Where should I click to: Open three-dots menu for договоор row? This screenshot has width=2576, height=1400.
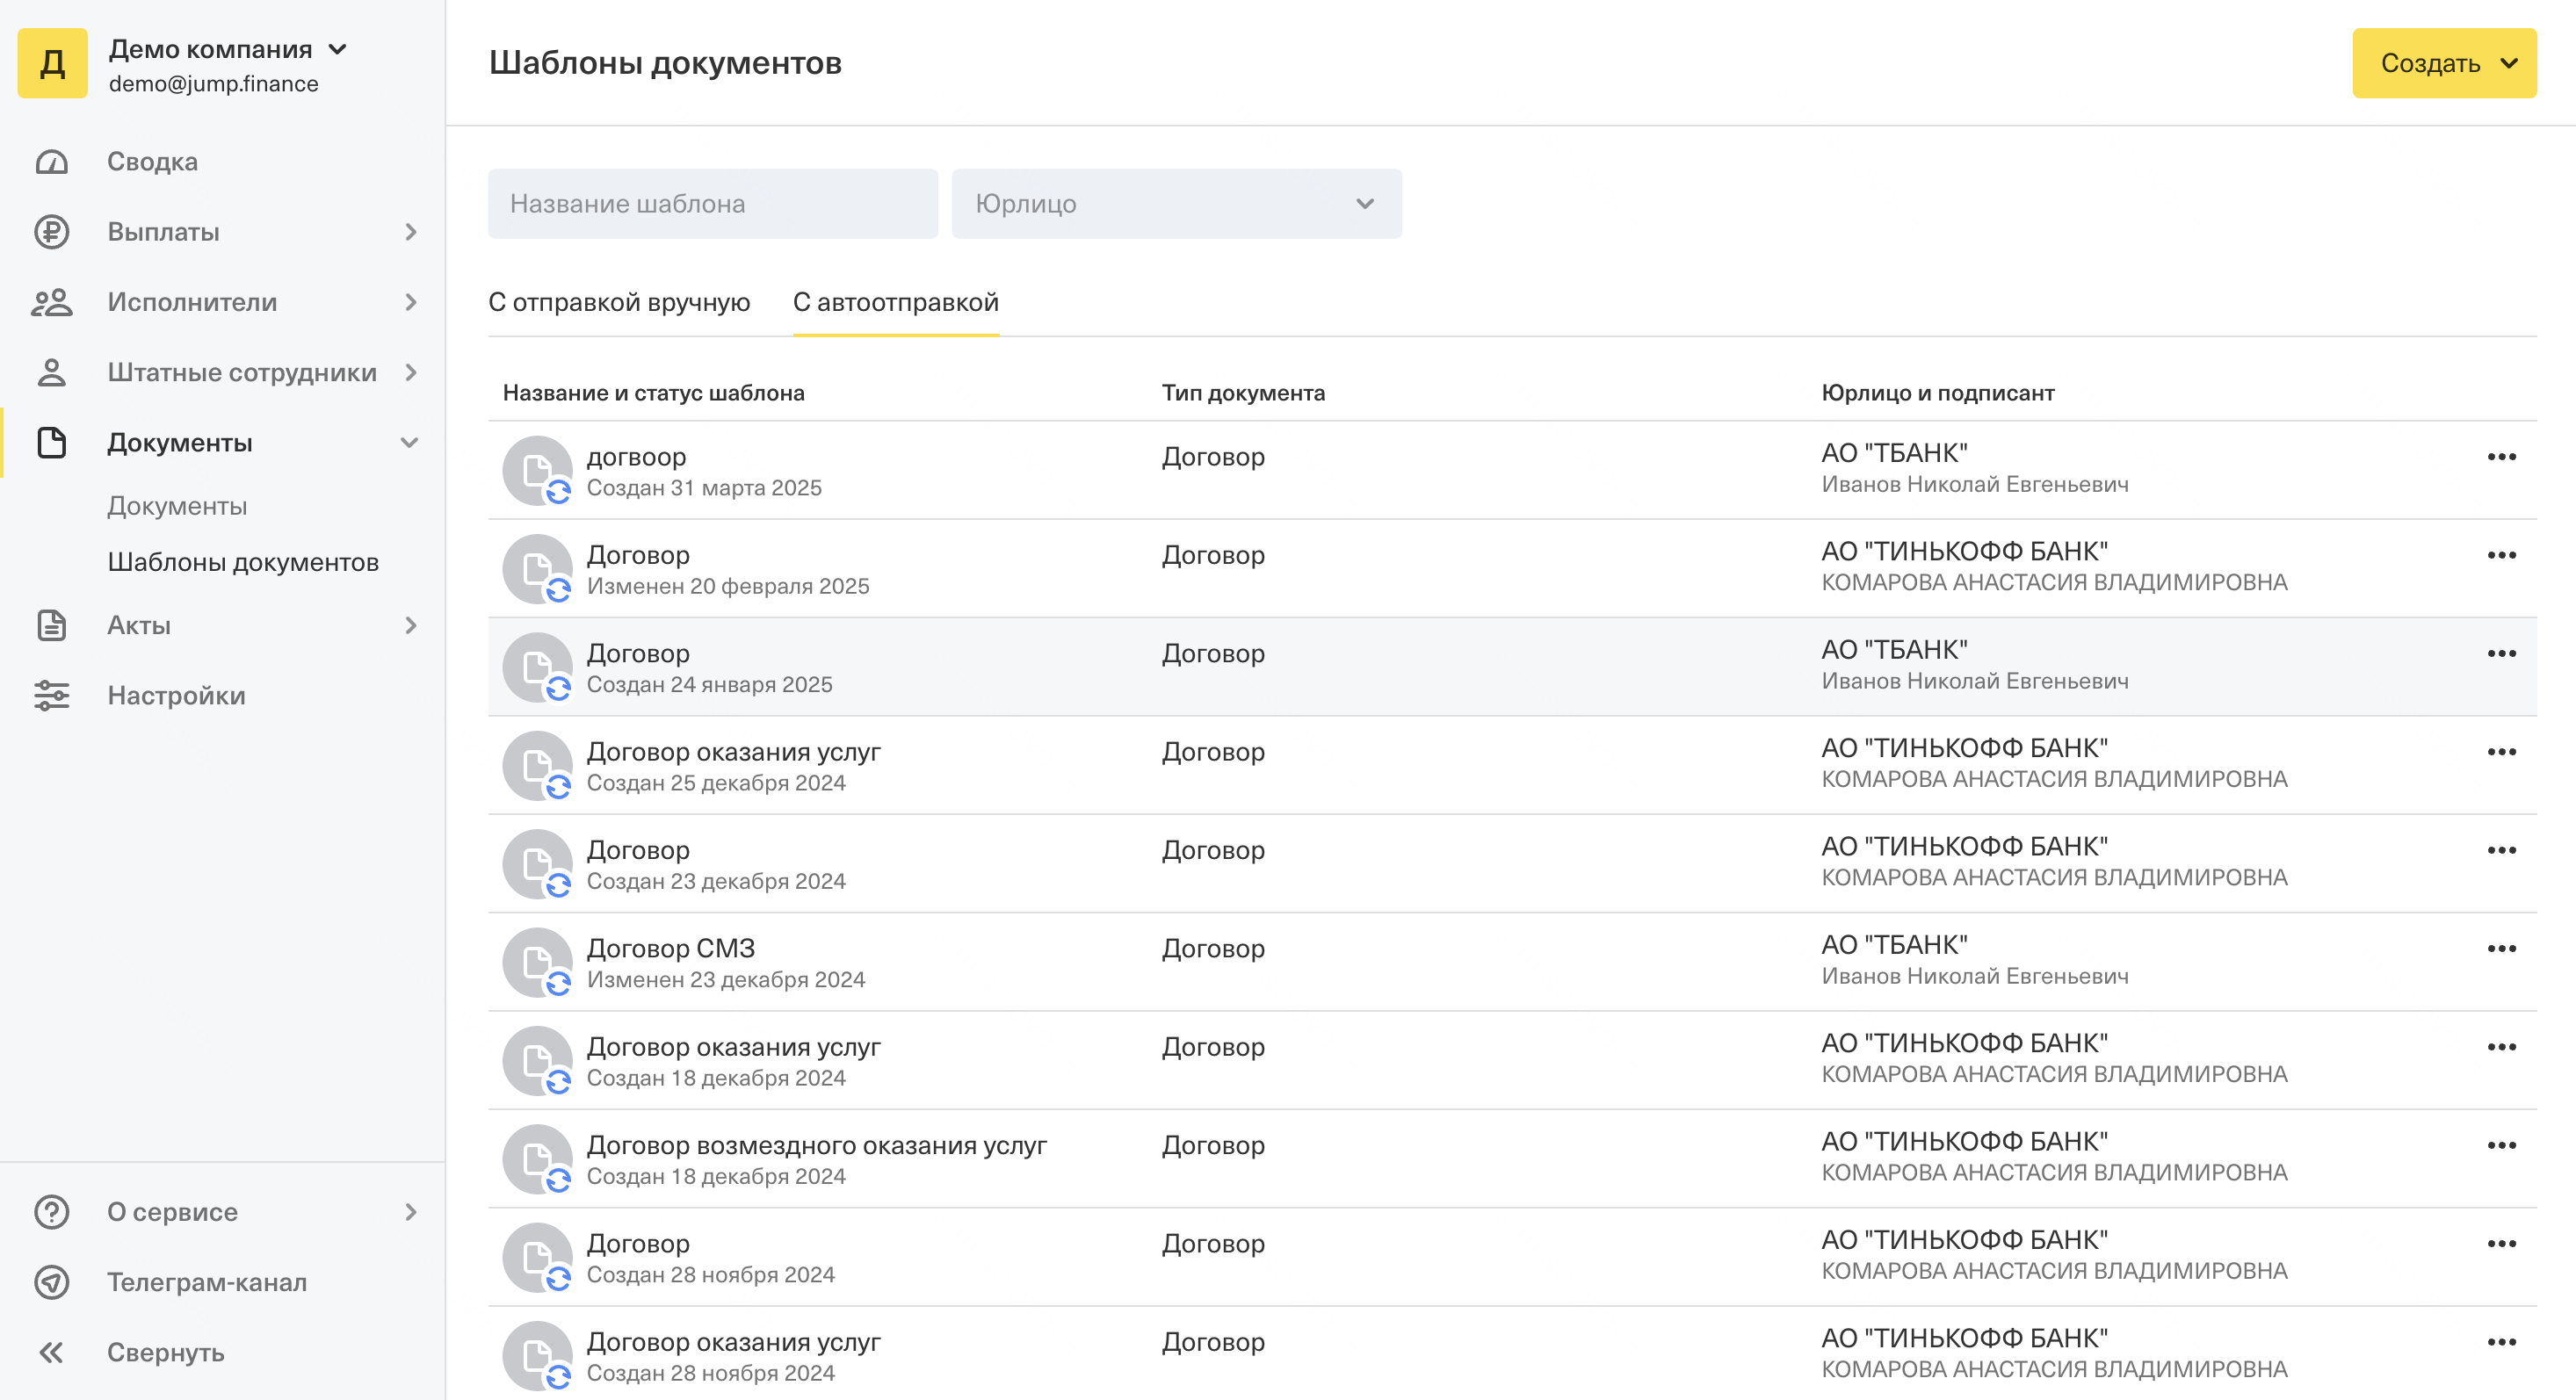(2501, 456)
